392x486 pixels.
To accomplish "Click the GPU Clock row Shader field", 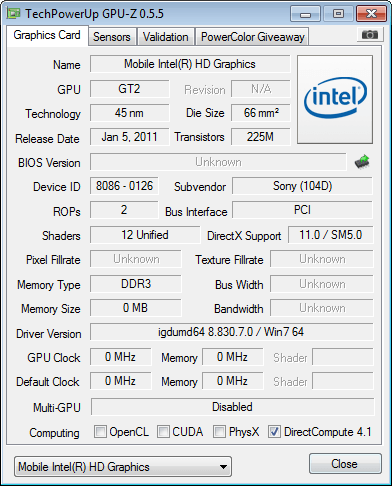I will (x=343, y=357).
